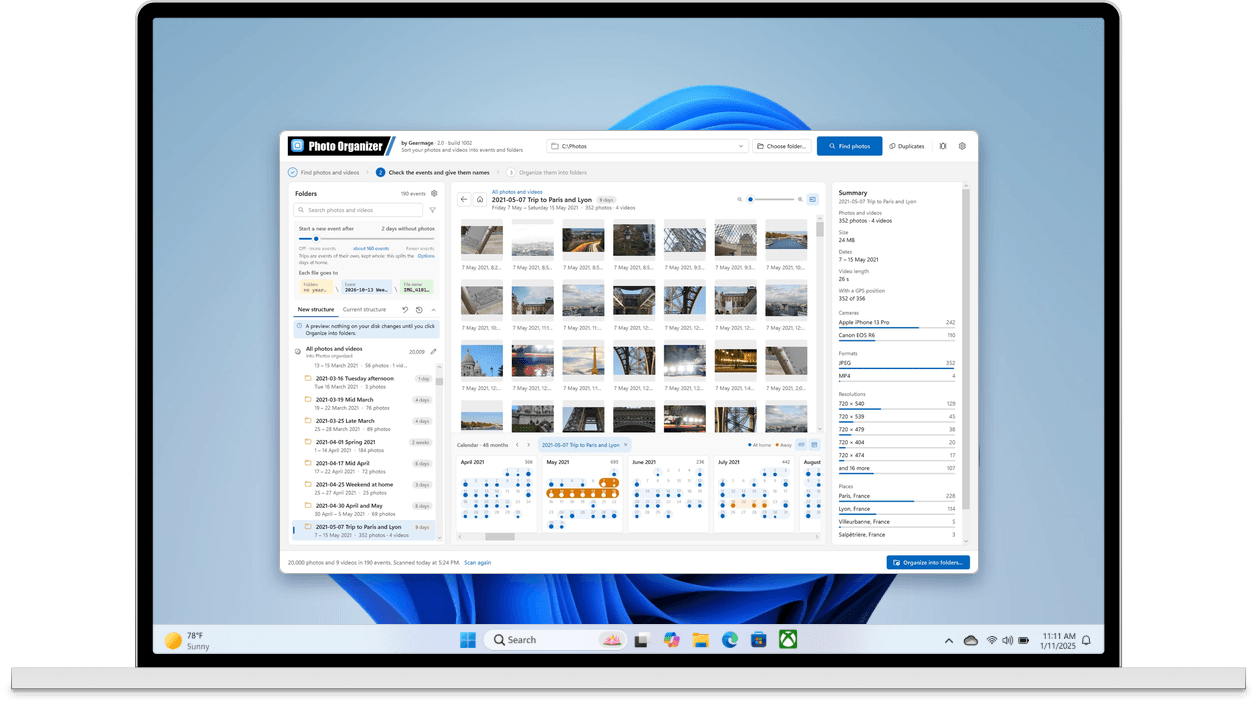Start scanning with Find photos button

(x=849, y=146)
